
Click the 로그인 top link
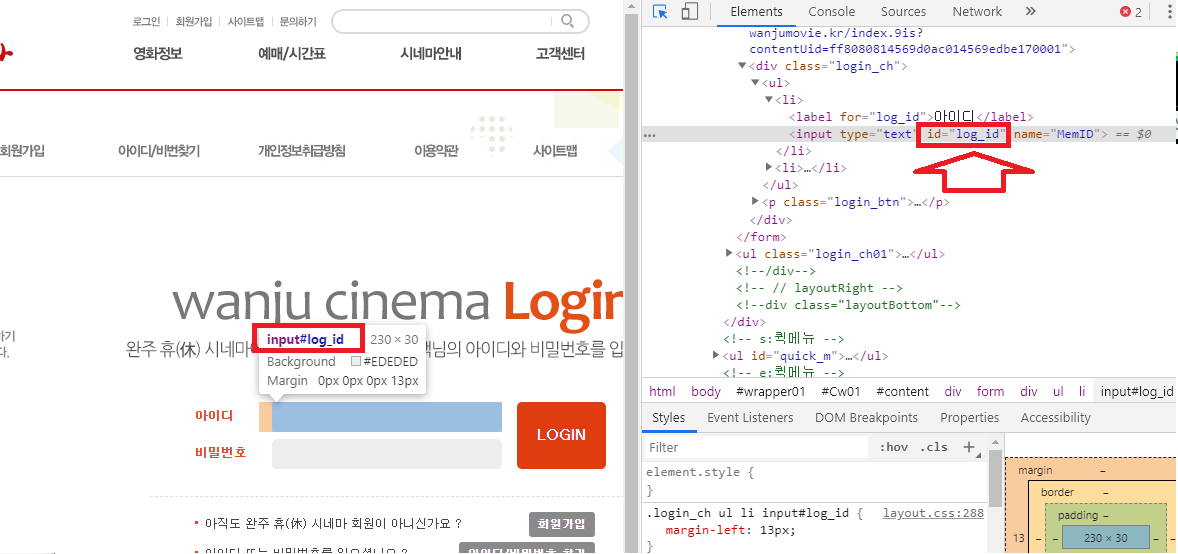(146, 21)
